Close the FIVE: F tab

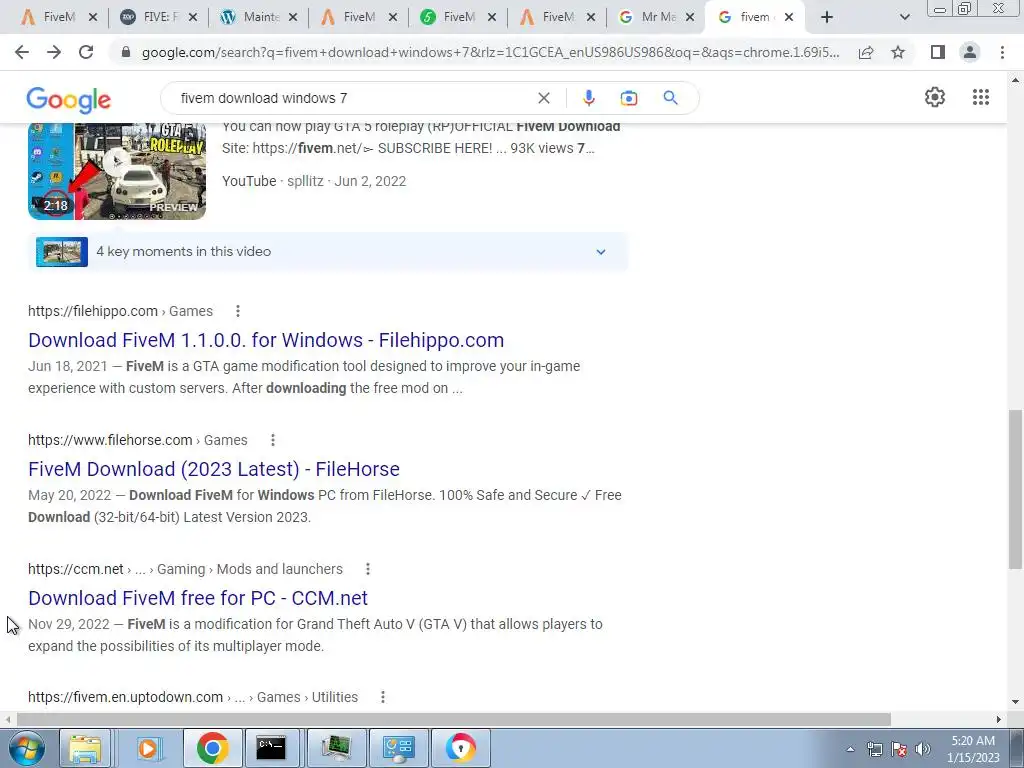point(193,17)
